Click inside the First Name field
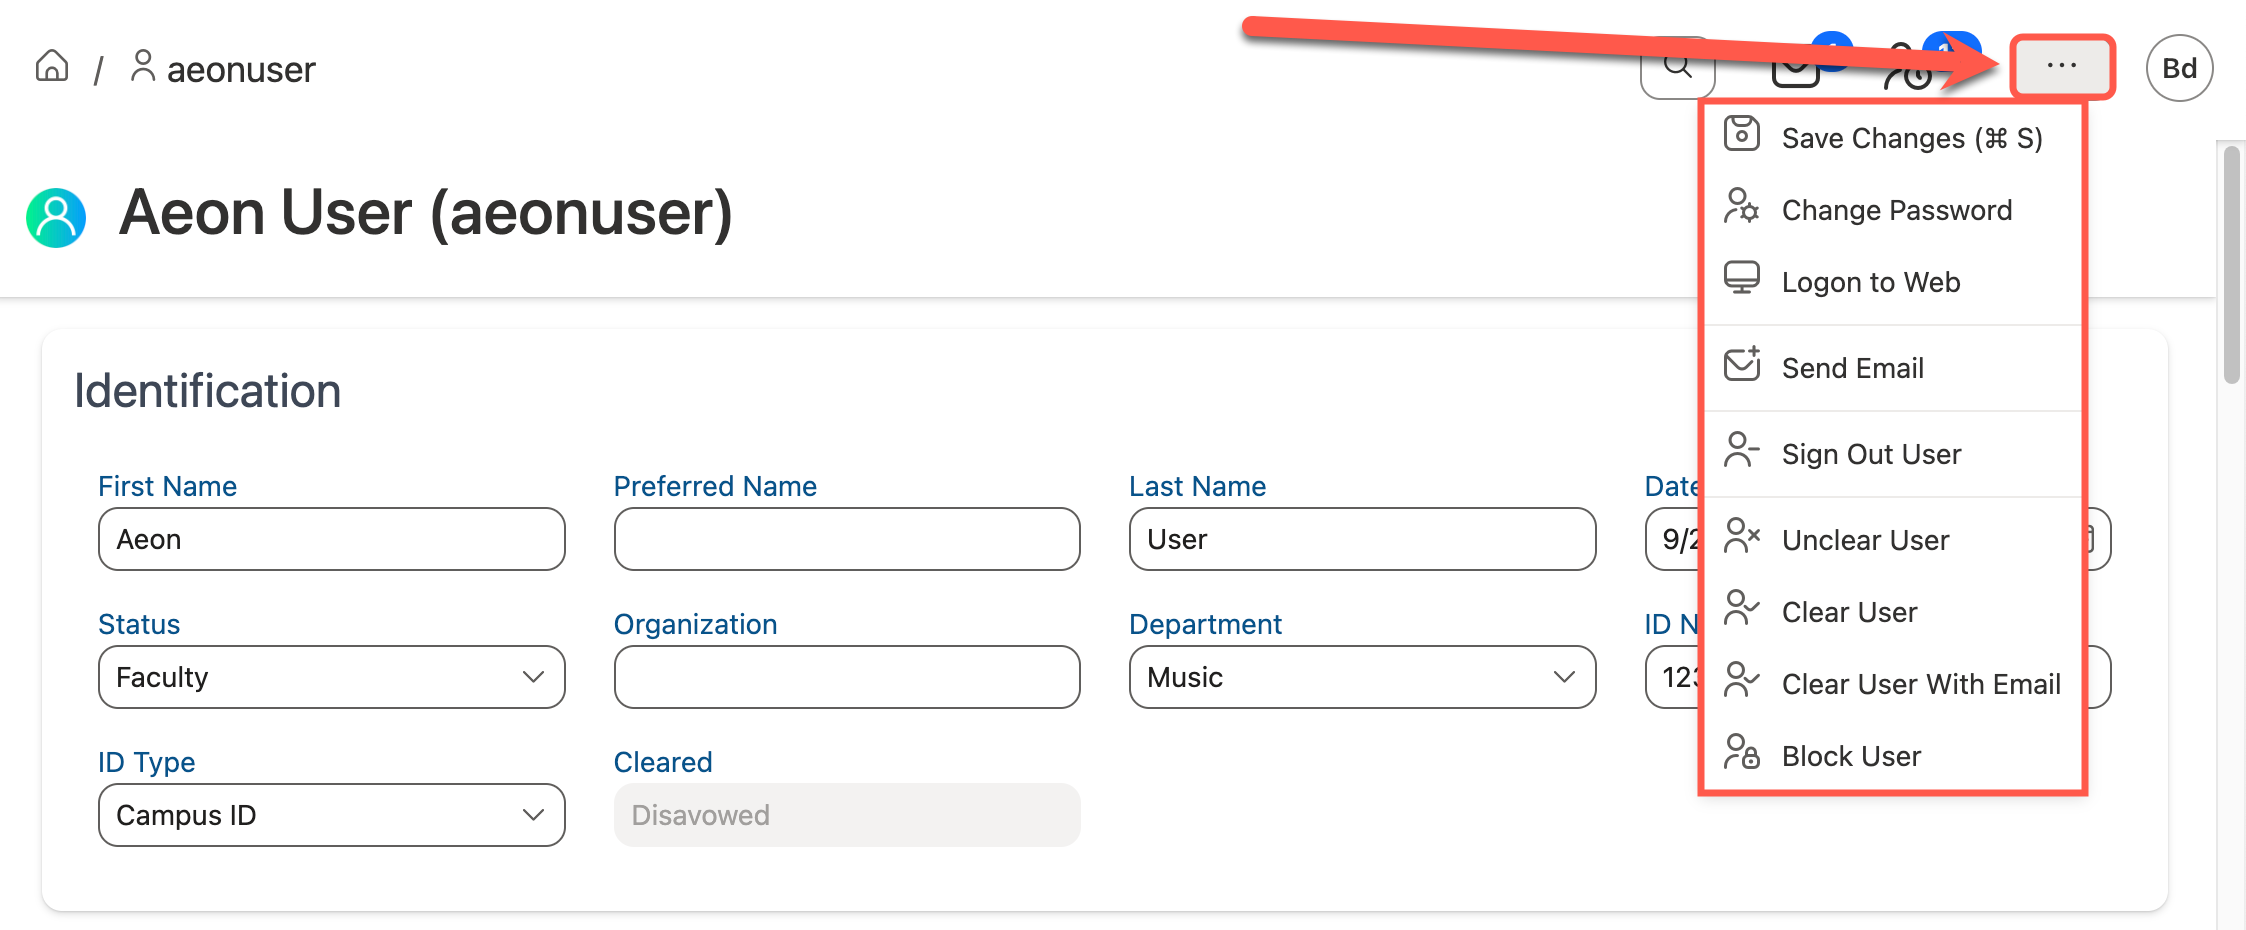 tap(330, 539)
